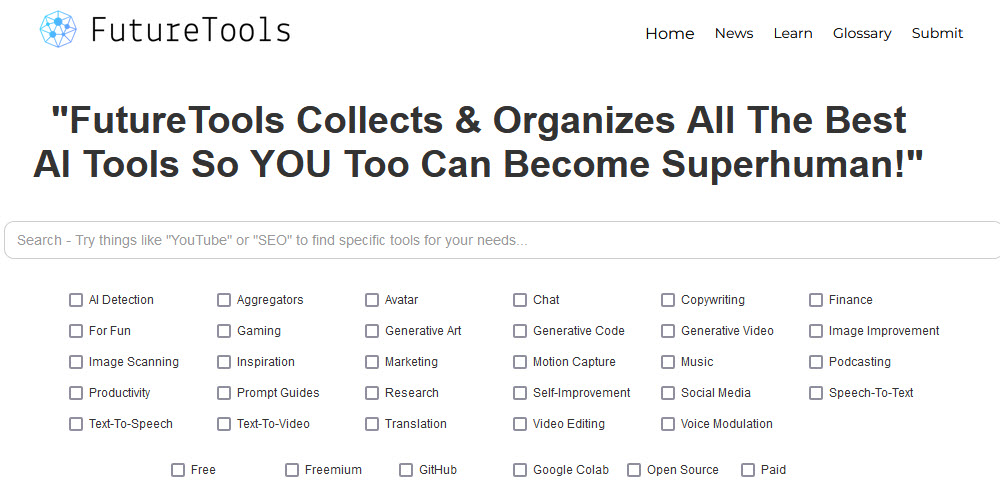Toggle the Open Source pricing filter
The image size is (1000, 494).
[x=634, y=470]
